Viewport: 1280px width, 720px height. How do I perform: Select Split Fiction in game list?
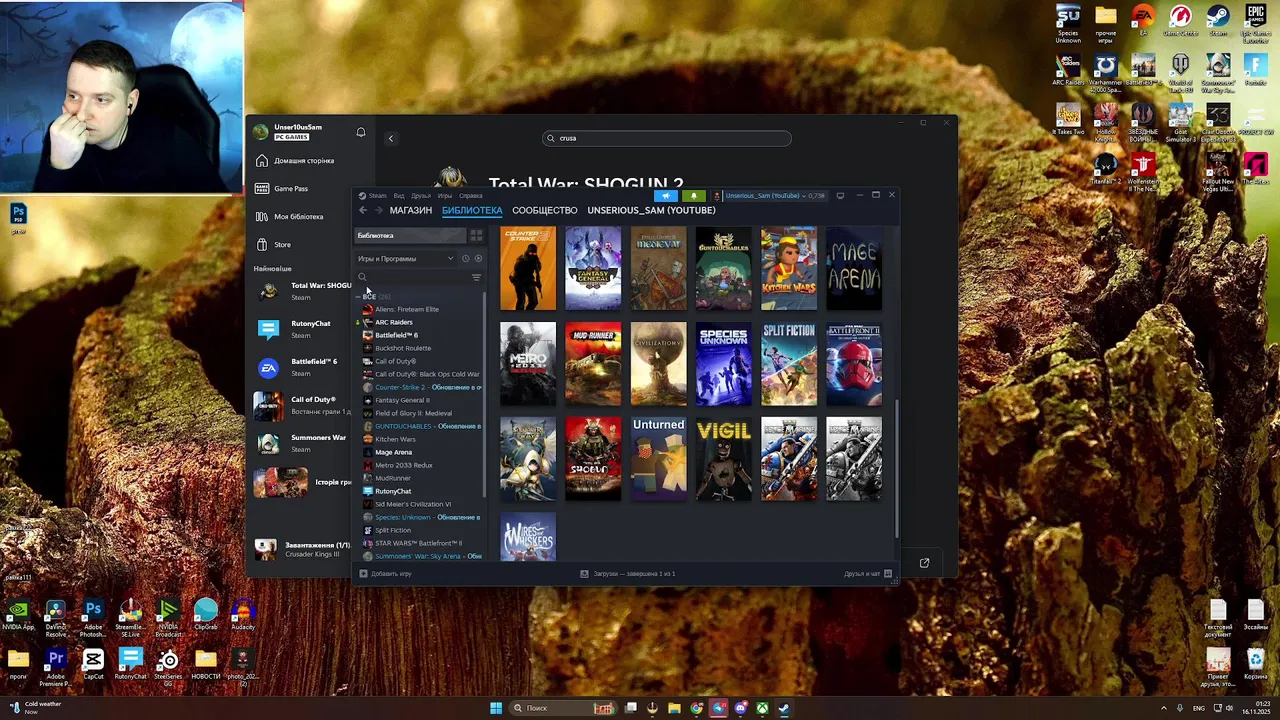pos(393,530)
